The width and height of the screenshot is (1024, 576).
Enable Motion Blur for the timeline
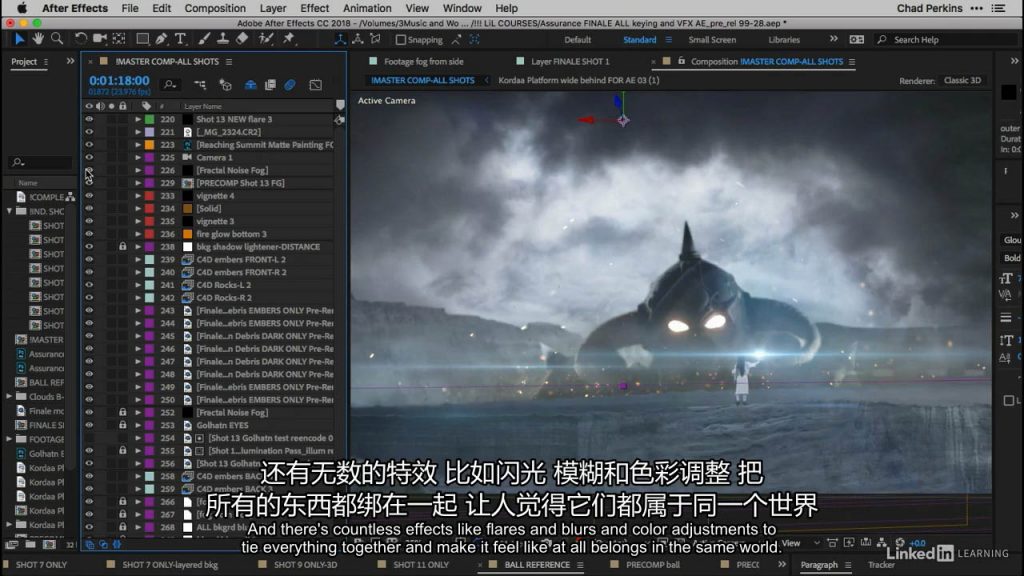pos(290,85)
